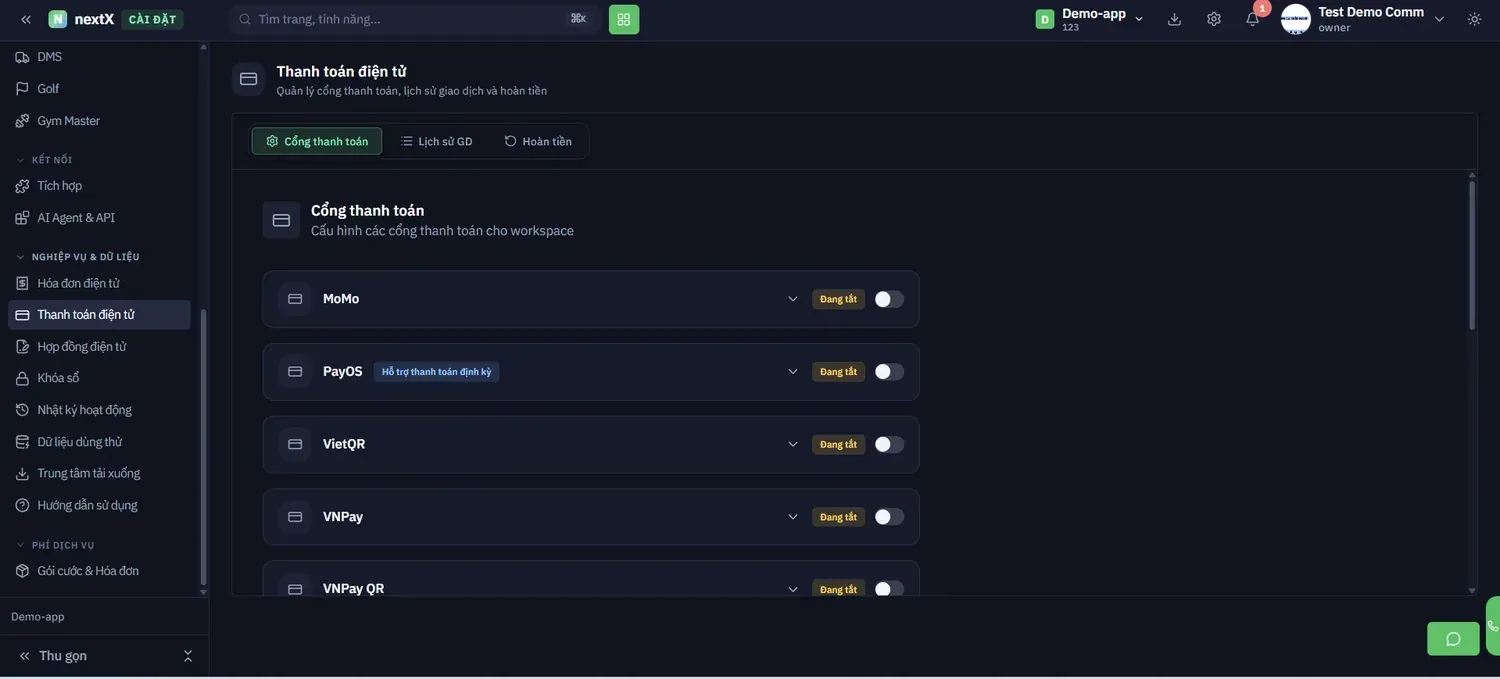Click the nextX logo icon
The image size is (1500, 679).
58,19
